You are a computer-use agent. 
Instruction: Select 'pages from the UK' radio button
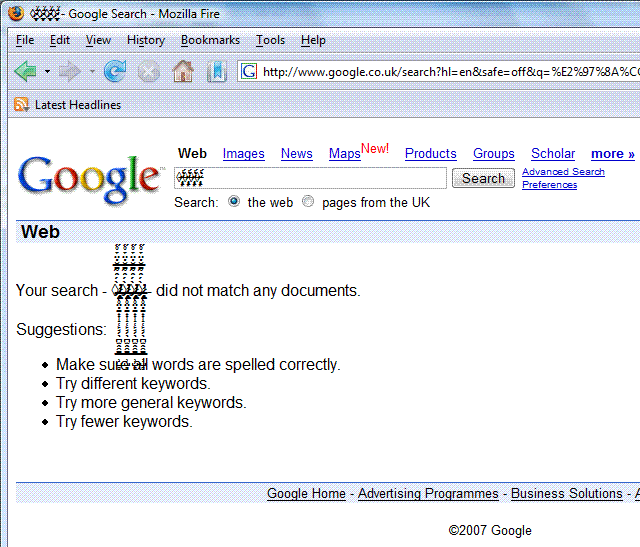(x=308, y=201)
